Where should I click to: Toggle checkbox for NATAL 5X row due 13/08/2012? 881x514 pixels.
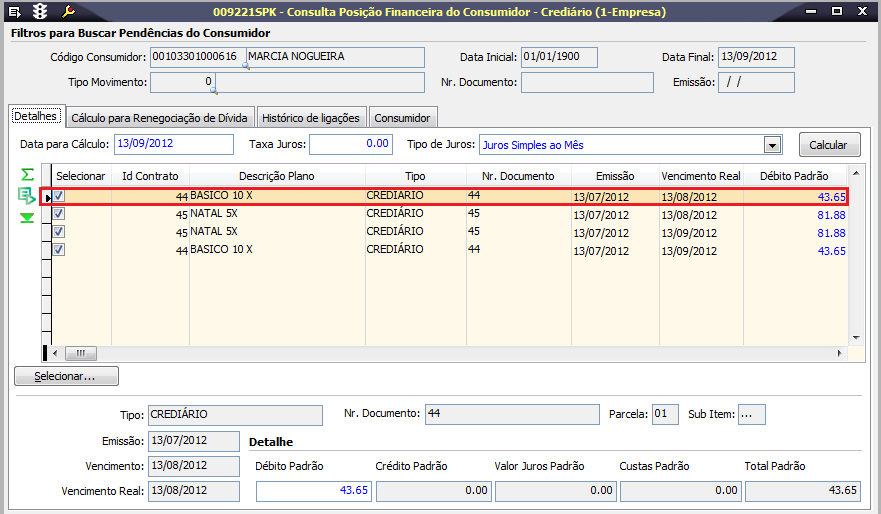(59, 214)
